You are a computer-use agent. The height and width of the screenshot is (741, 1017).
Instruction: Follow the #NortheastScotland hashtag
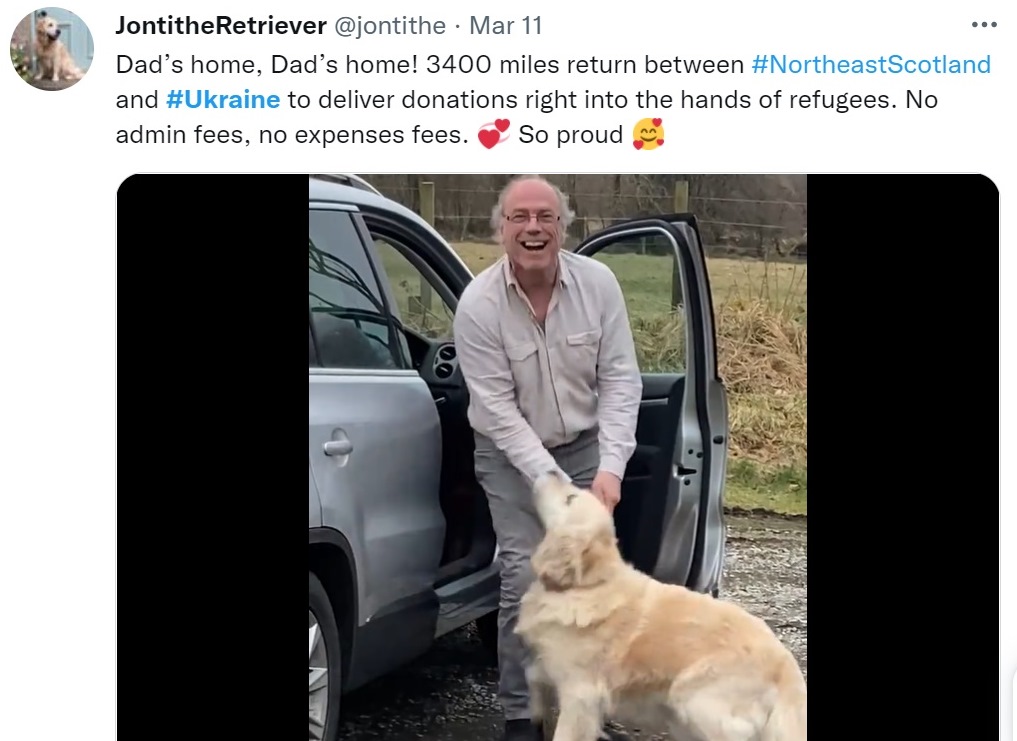tap(871, 64)
